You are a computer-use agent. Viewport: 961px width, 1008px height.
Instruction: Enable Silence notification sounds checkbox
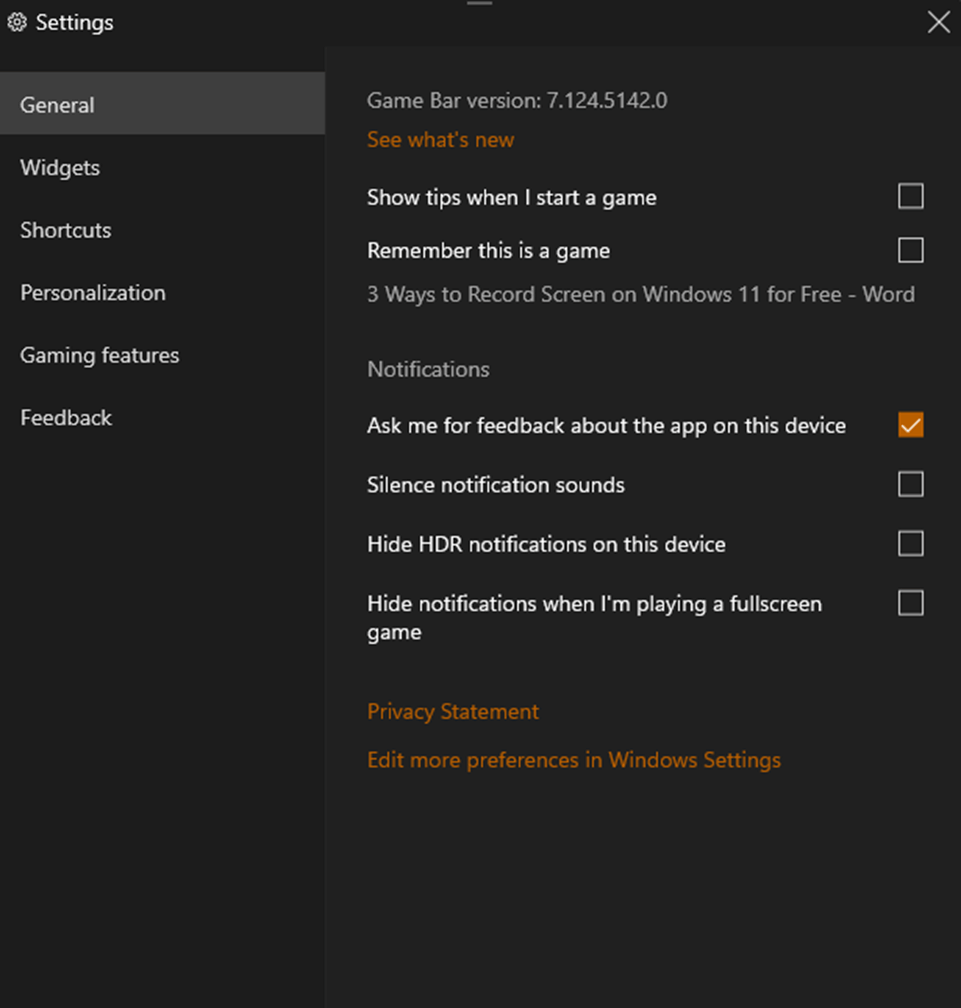tap(910, 485)
